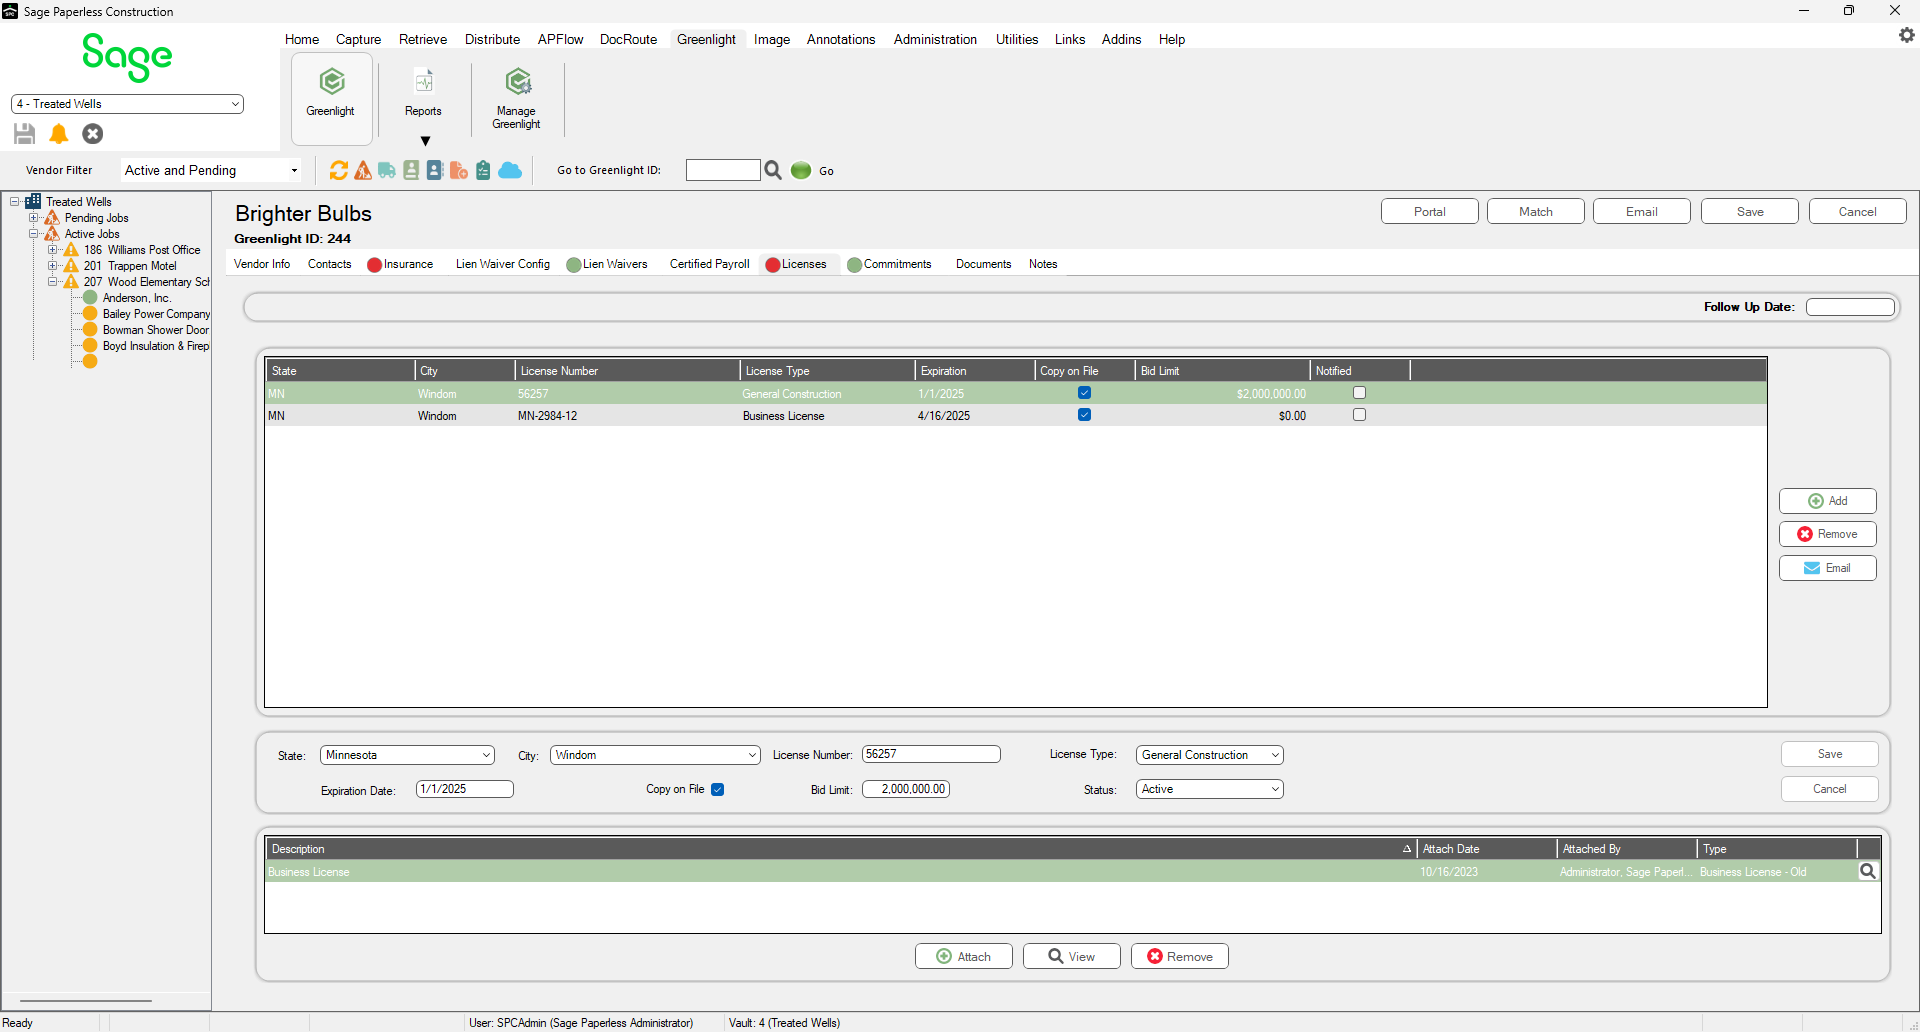This screenshot has height=1032, width=1920.
Task: Click the green truck toolbar icon
Action: point(387,170)
